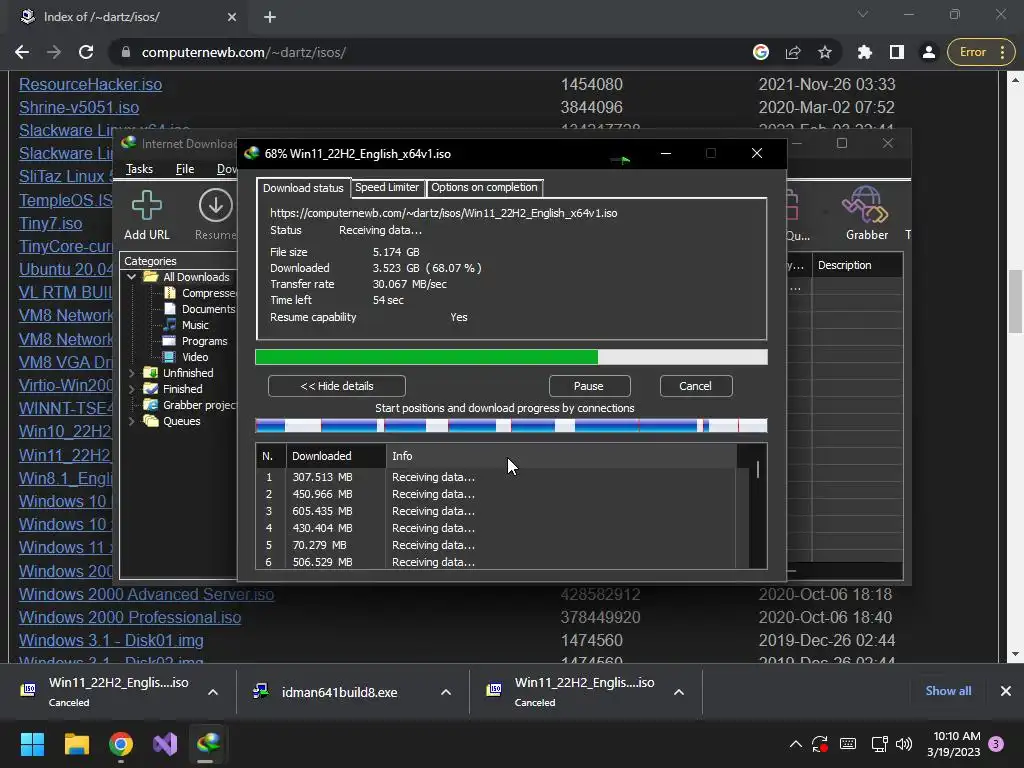Close the downloads shelf with X
The width and height of the screenshot is (1024, 768).
pyautogui.click(x=1006, y=691)
